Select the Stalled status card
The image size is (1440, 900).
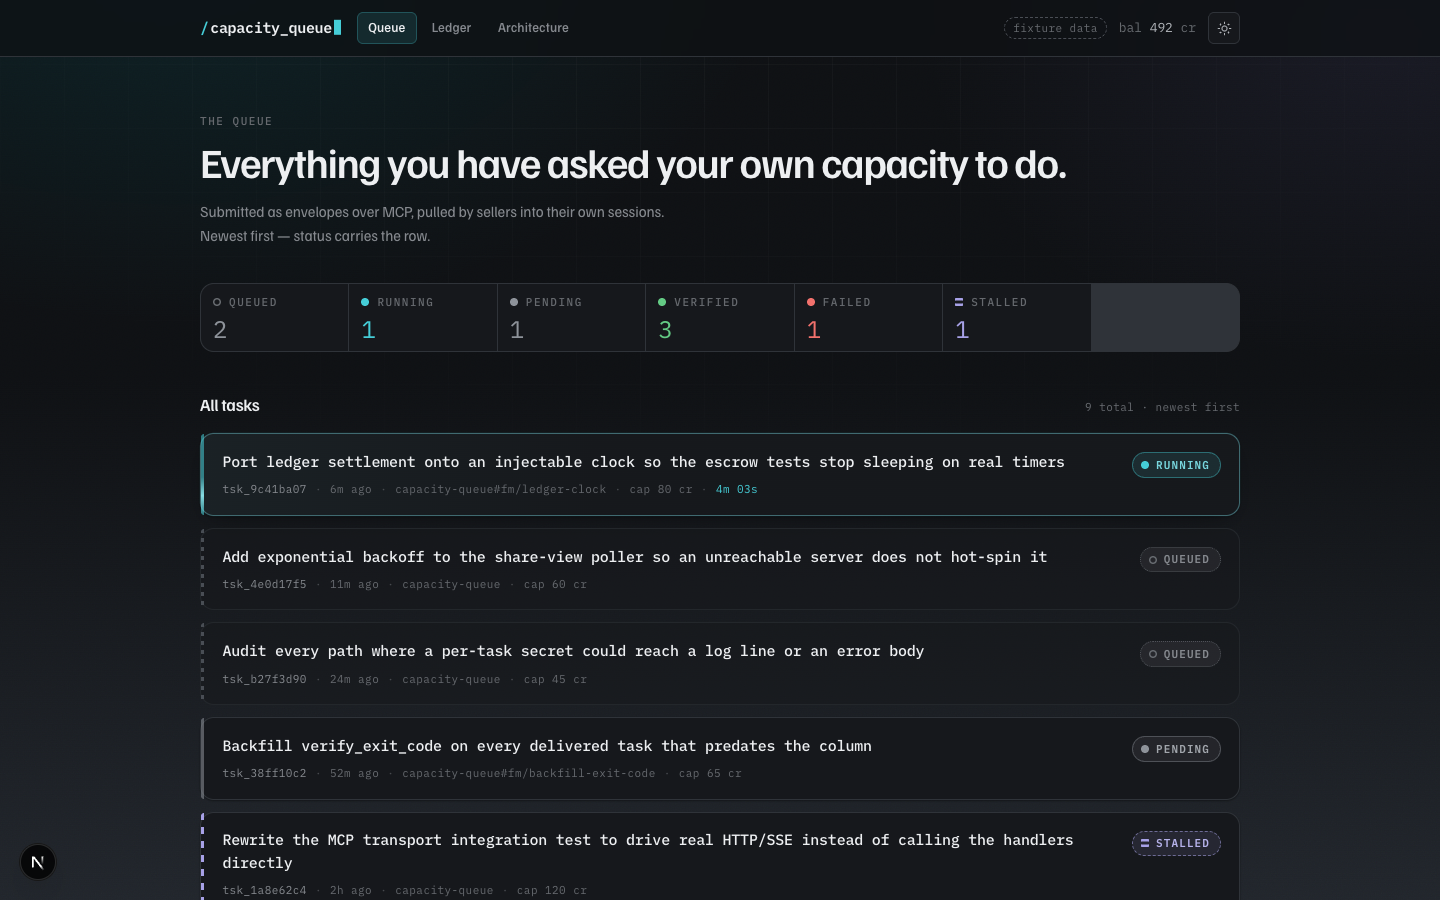click(x=1017, y=317)
